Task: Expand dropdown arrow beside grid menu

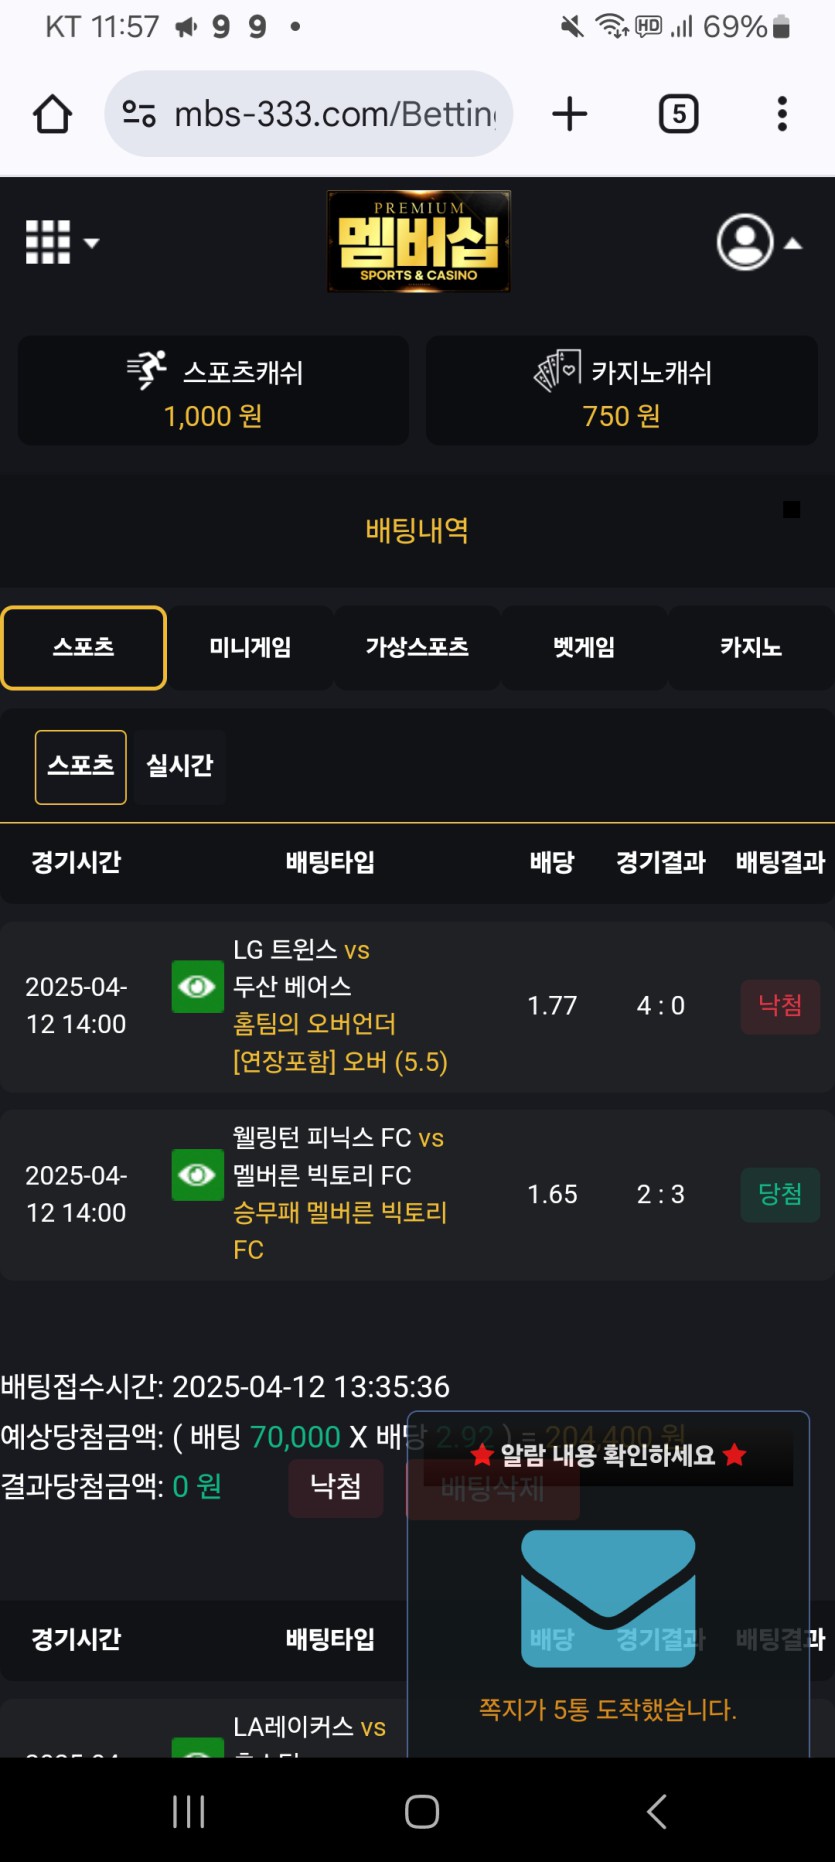Action: tap(92, 243)
